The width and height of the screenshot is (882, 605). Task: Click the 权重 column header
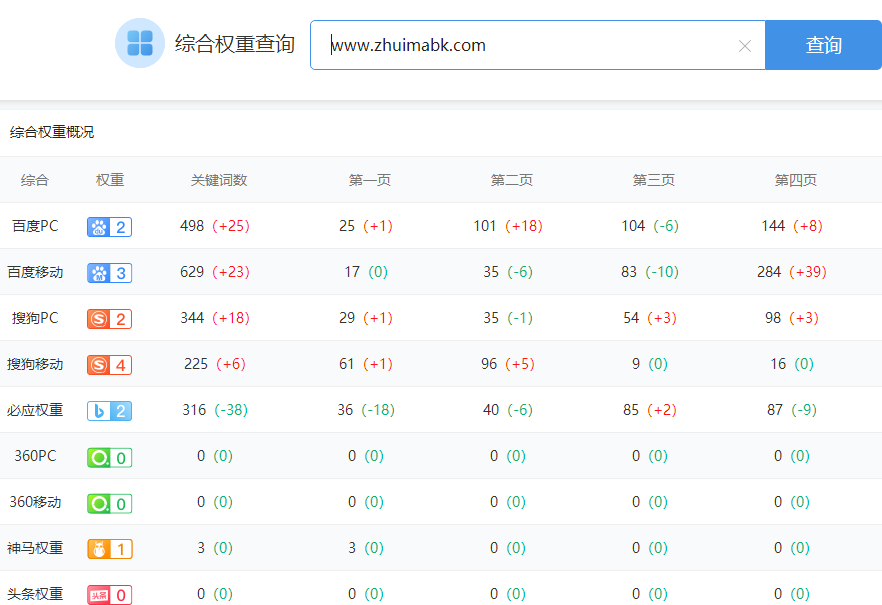coord(110,180)
